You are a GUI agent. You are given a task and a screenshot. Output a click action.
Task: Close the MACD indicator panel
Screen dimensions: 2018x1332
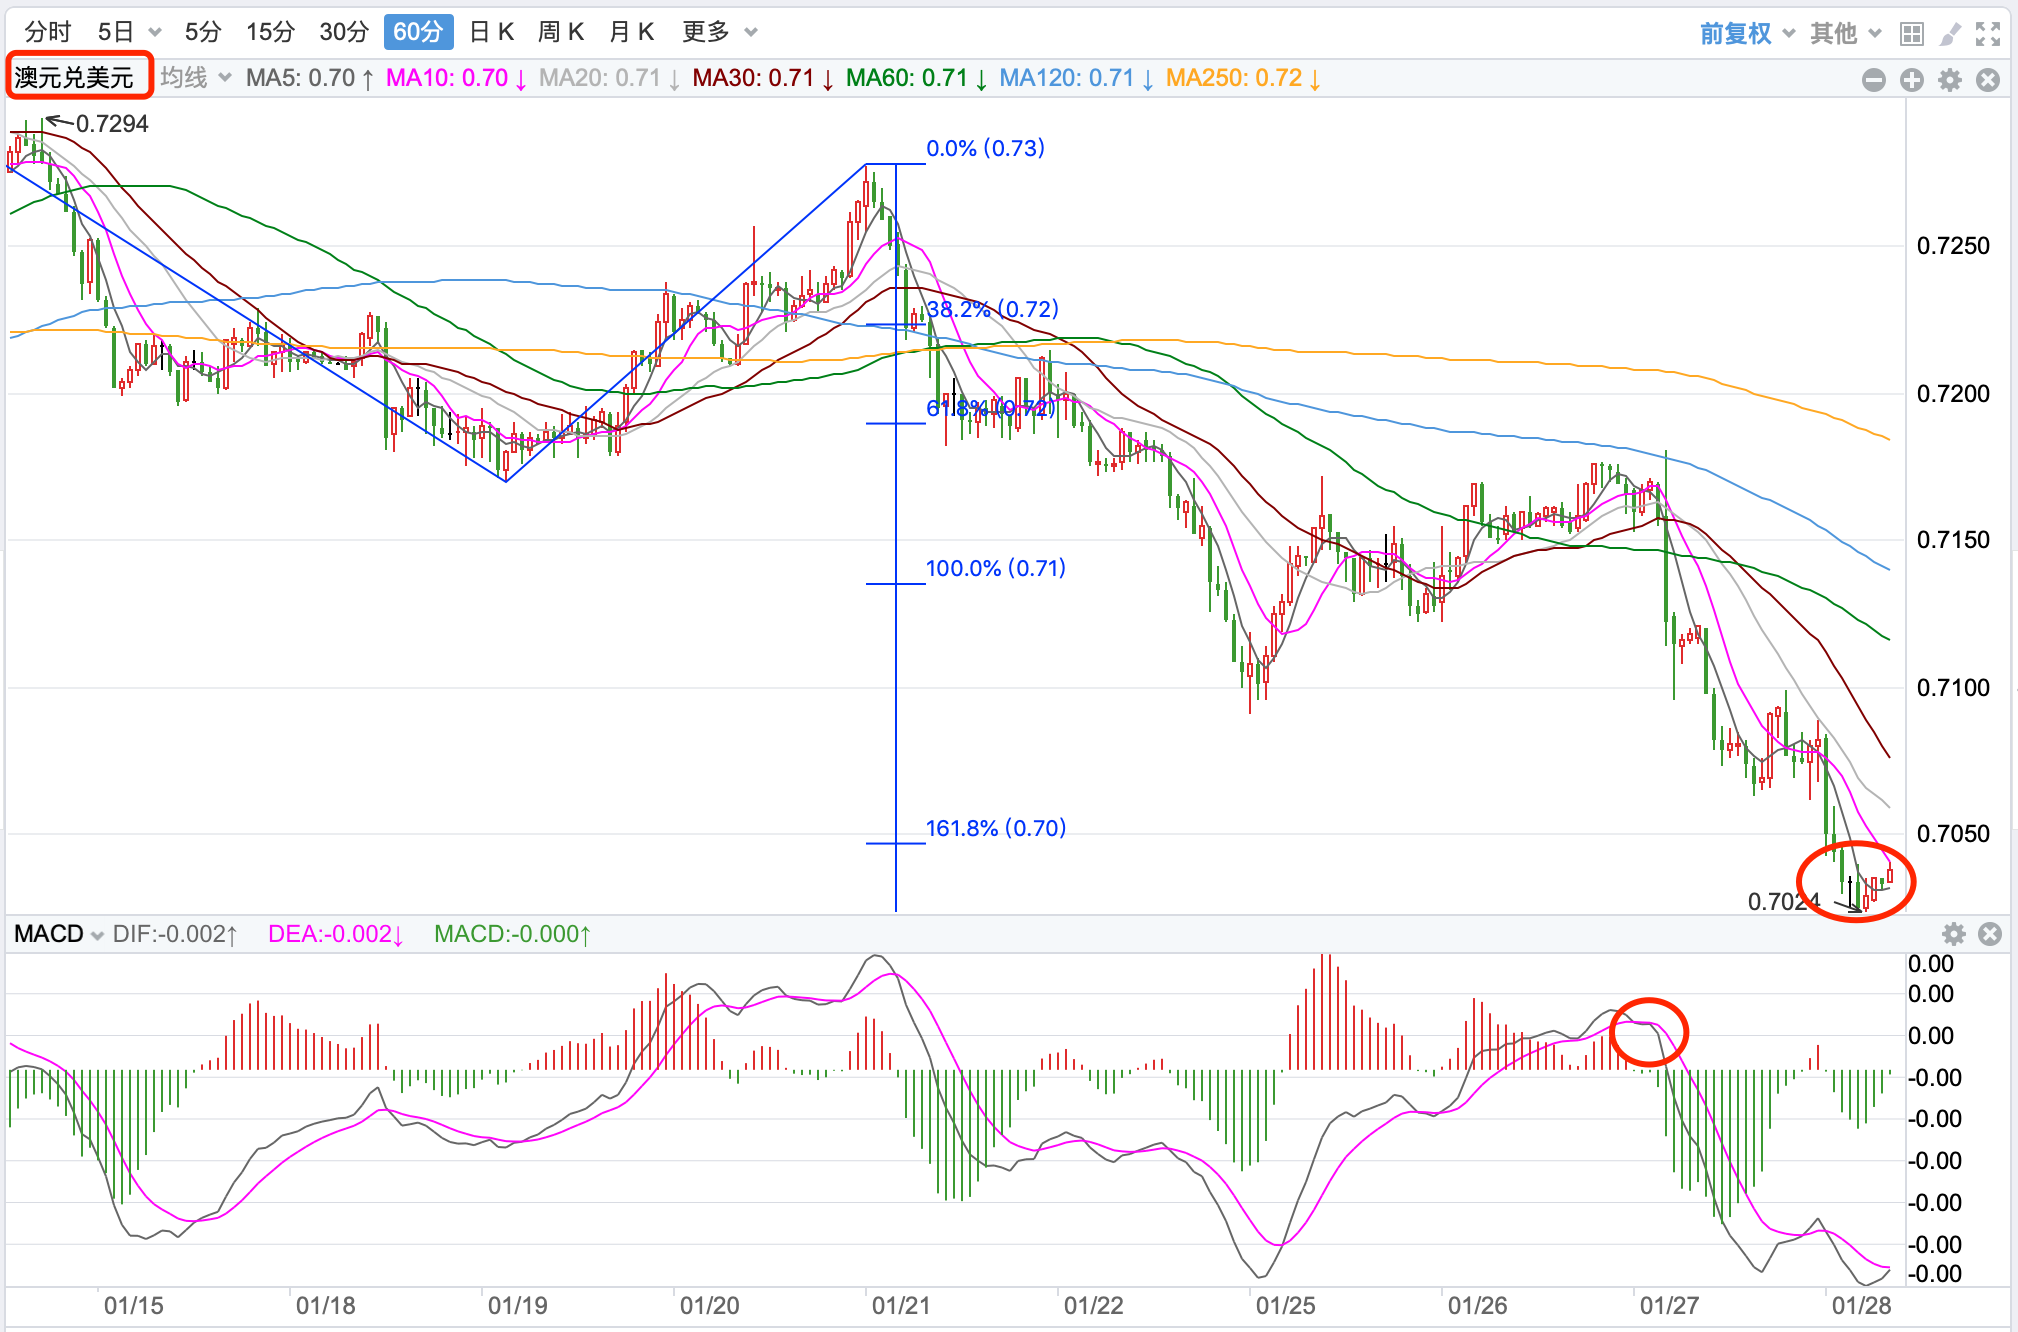(x=1990, y=934)
